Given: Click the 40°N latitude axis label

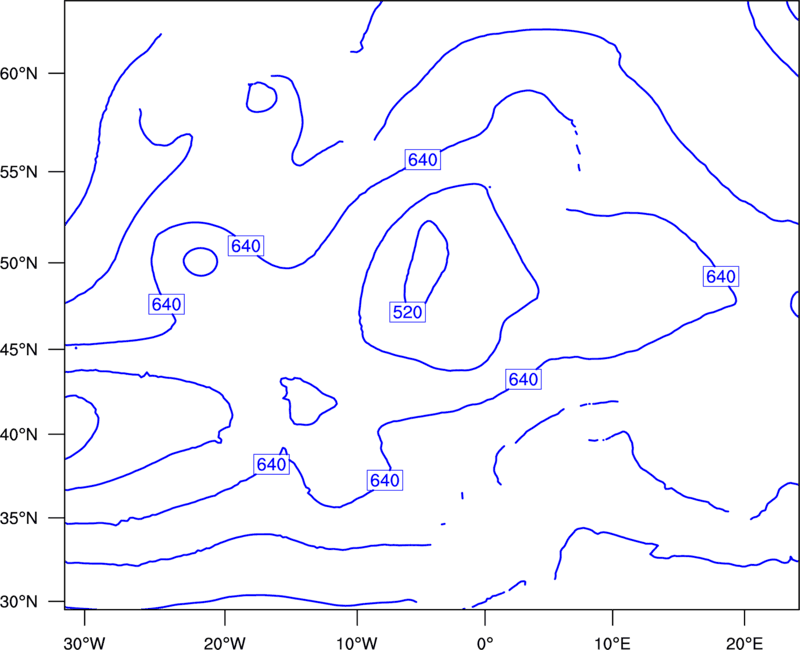Looking at the screenshot, I should (19, 435).
